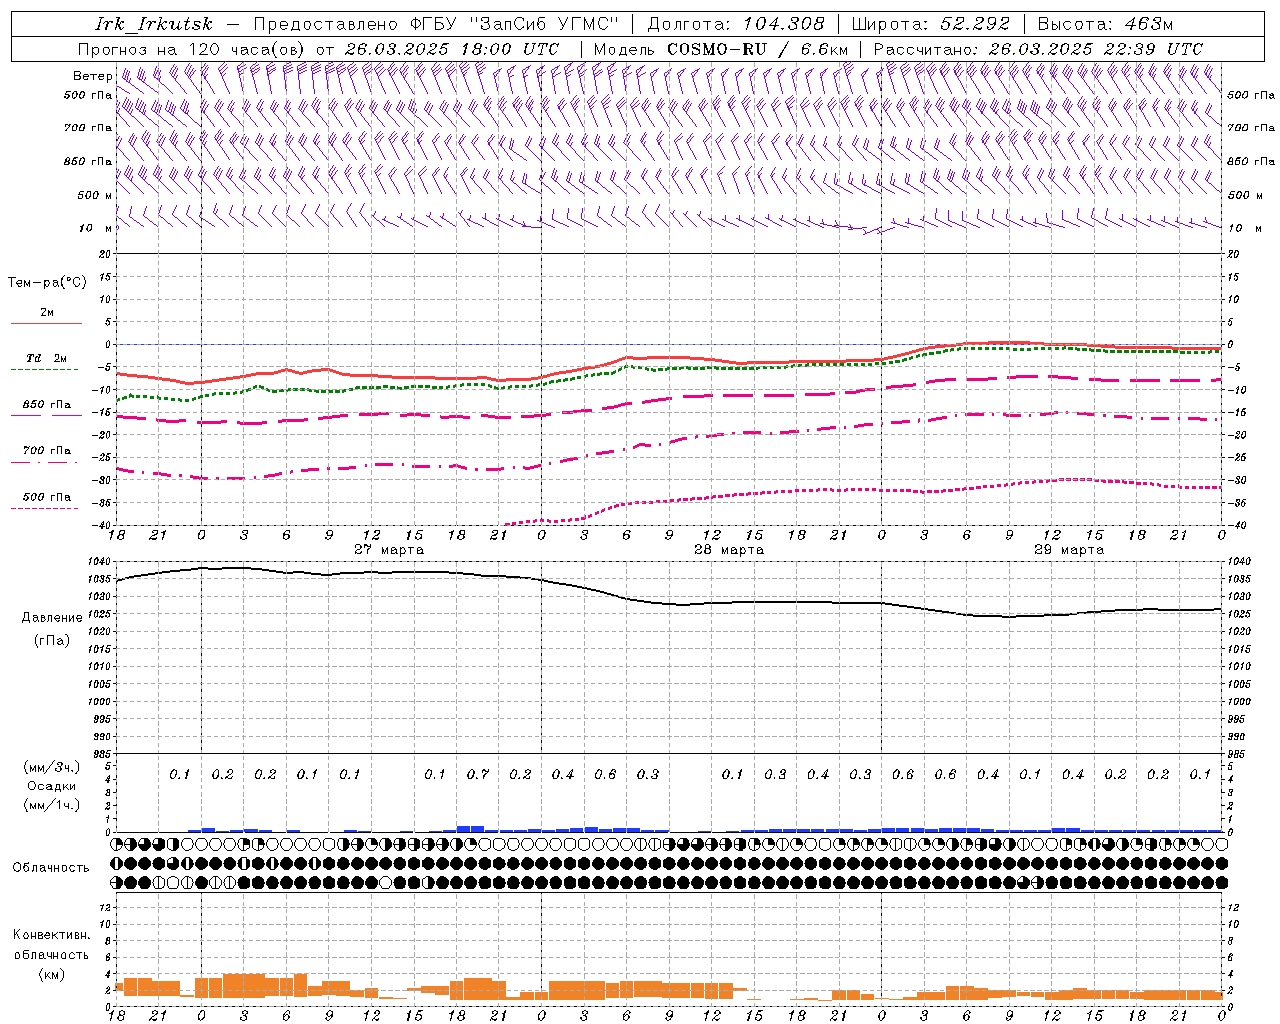Click the 20 value on right temperature axis
This screenshot has height=1024, width=1280.
point(1234,255)
